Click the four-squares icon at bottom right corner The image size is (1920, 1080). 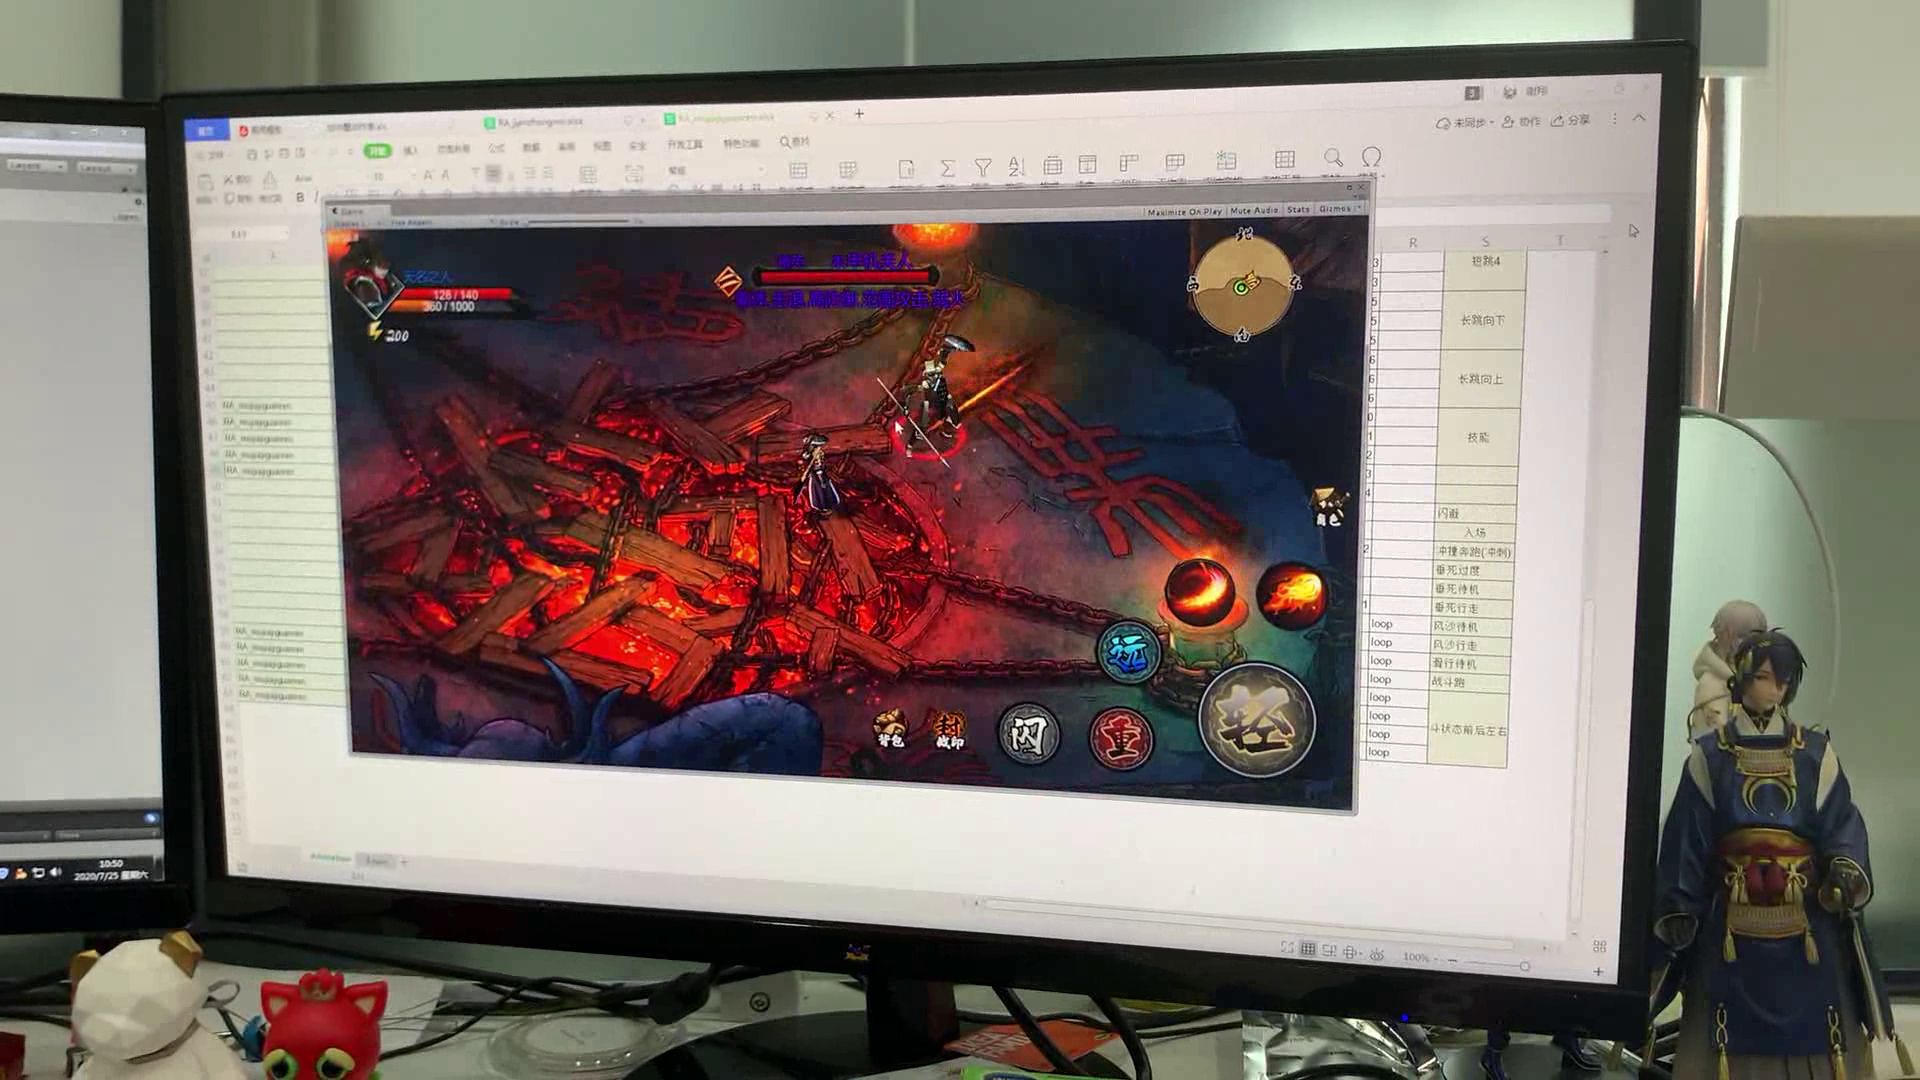(x=1599, y=946)
